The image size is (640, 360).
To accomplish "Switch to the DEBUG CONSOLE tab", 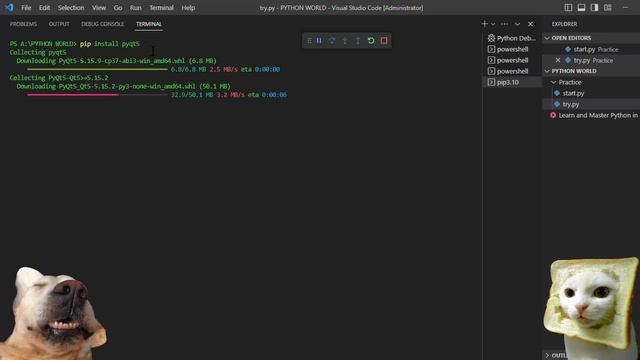I will coord(102,24).
